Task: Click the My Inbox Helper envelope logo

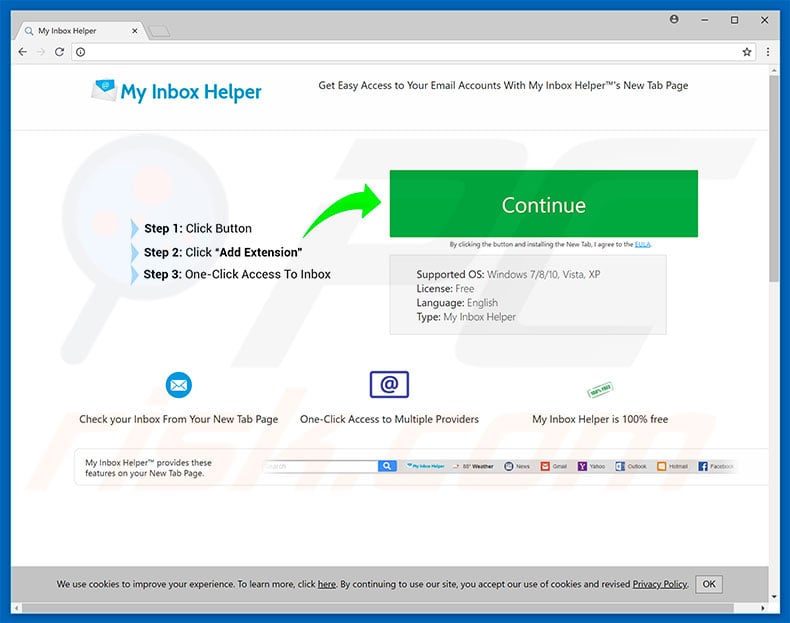Action: pos(104,90)
